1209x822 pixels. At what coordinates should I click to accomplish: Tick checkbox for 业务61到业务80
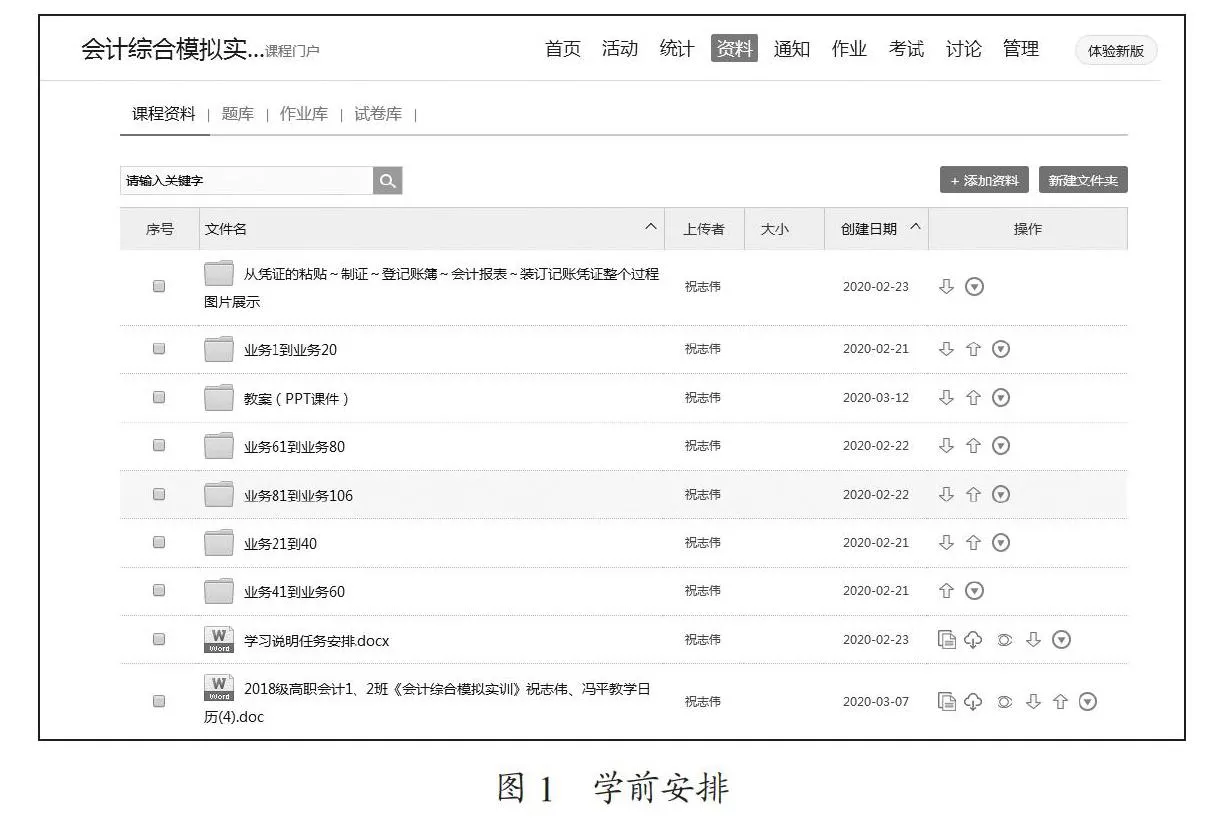click(x=159, y=446)
